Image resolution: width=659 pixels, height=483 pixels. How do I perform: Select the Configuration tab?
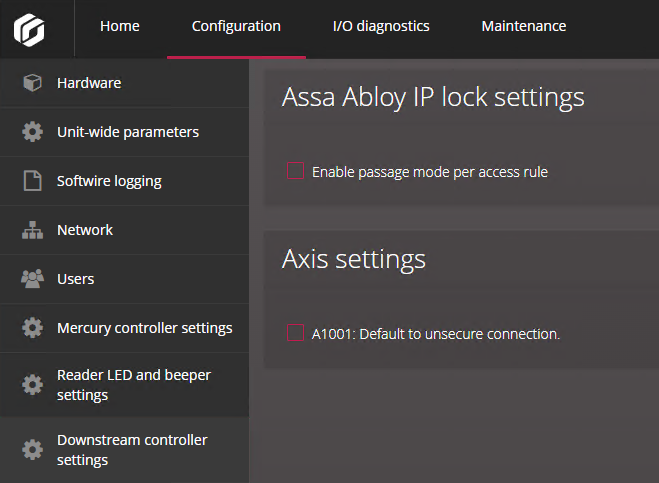click(x=236, y=27)
